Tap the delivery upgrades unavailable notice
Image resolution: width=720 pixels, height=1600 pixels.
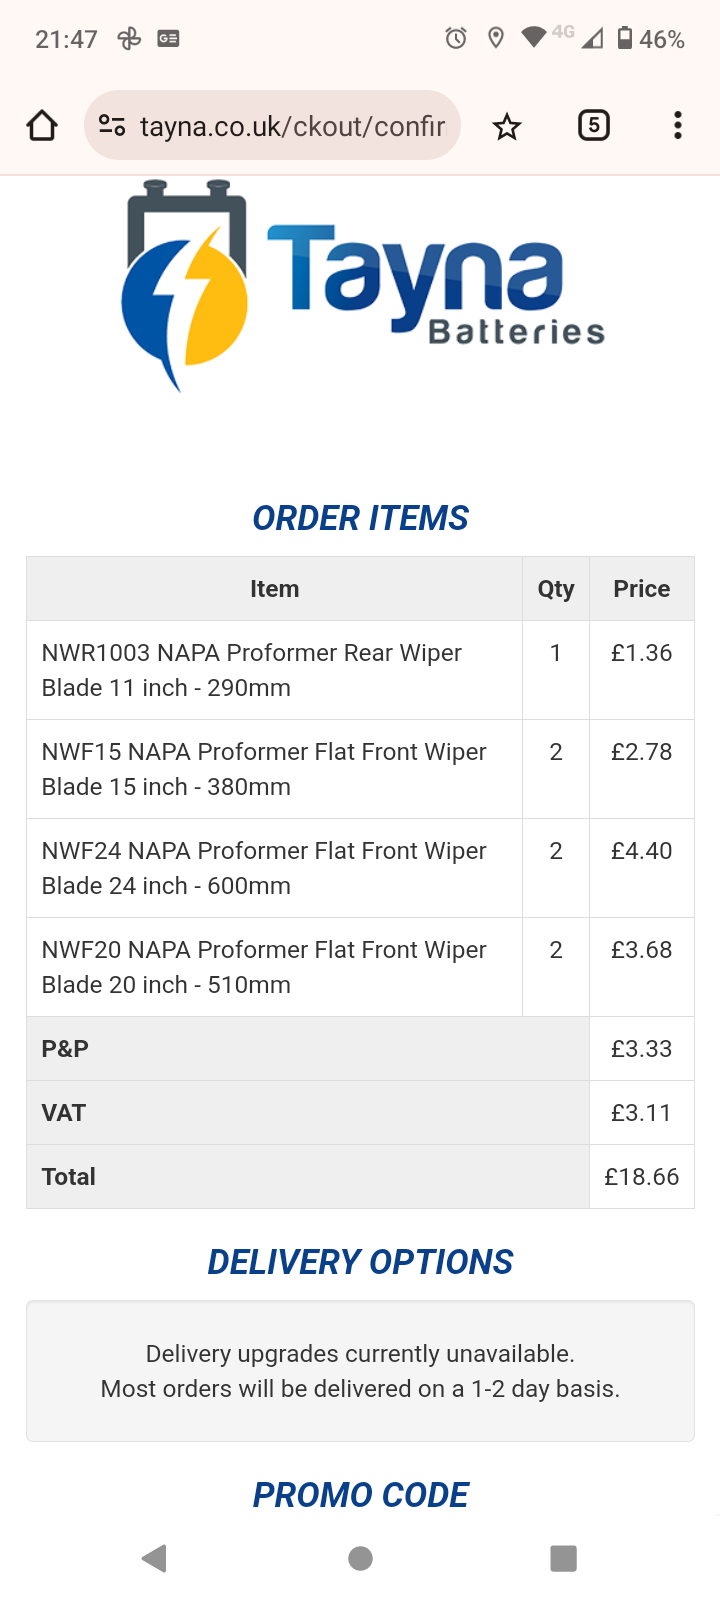coord(360,1371)
